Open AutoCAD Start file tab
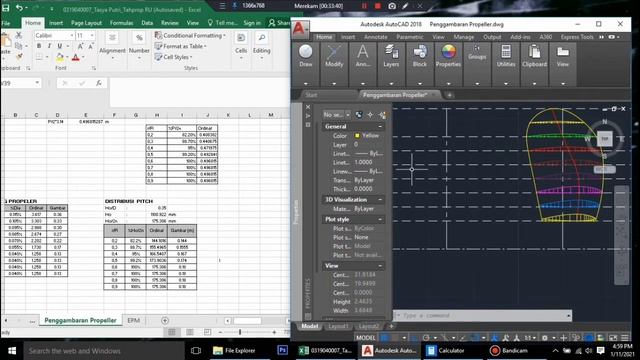The image size is (640, 360). [311, 95]
